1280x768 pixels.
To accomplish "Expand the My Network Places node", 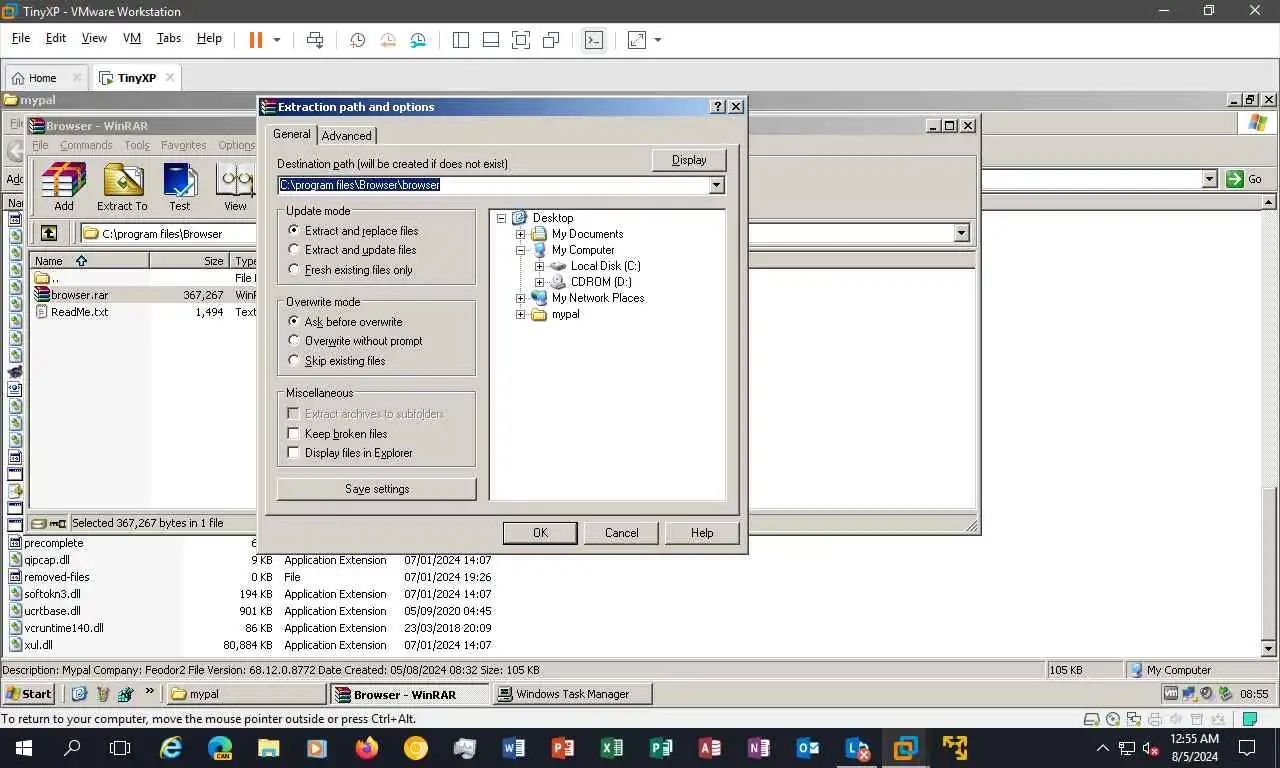I will click(x=521, y=298).
